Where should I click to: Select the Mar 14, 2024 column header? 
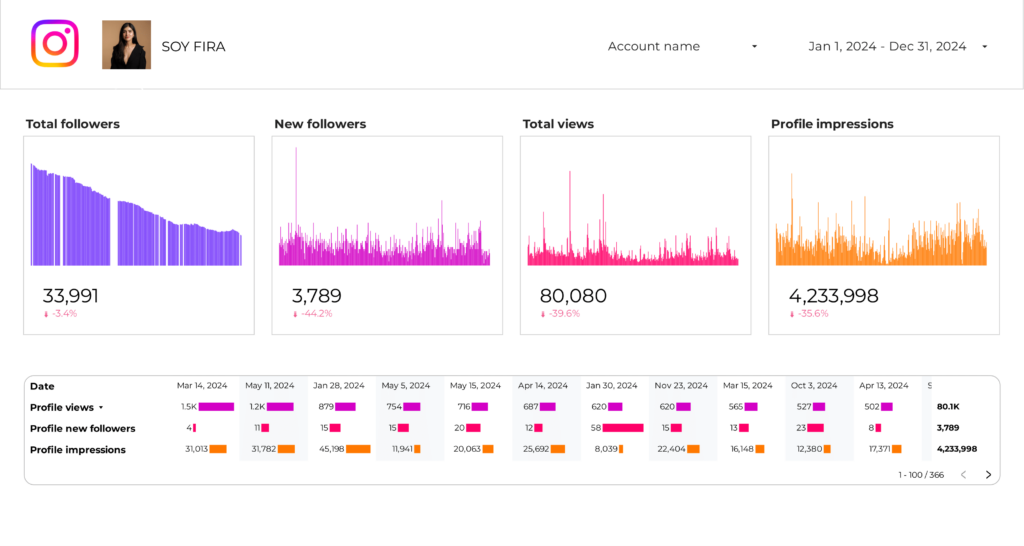point(201,385)
